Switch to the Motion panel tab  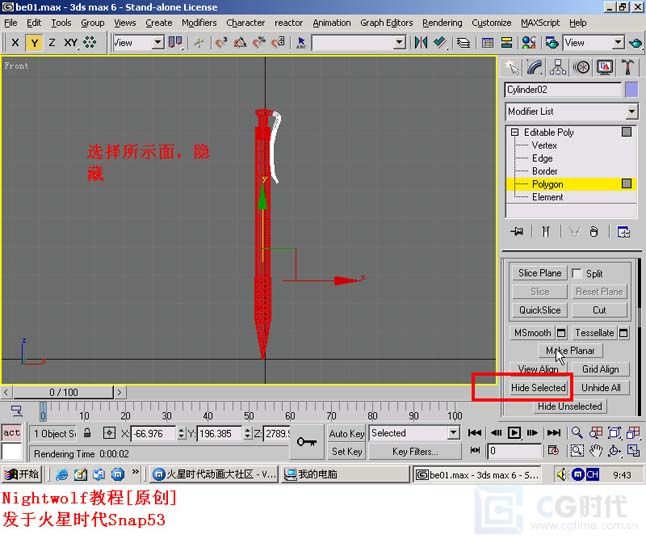click(x=581, y=67)
